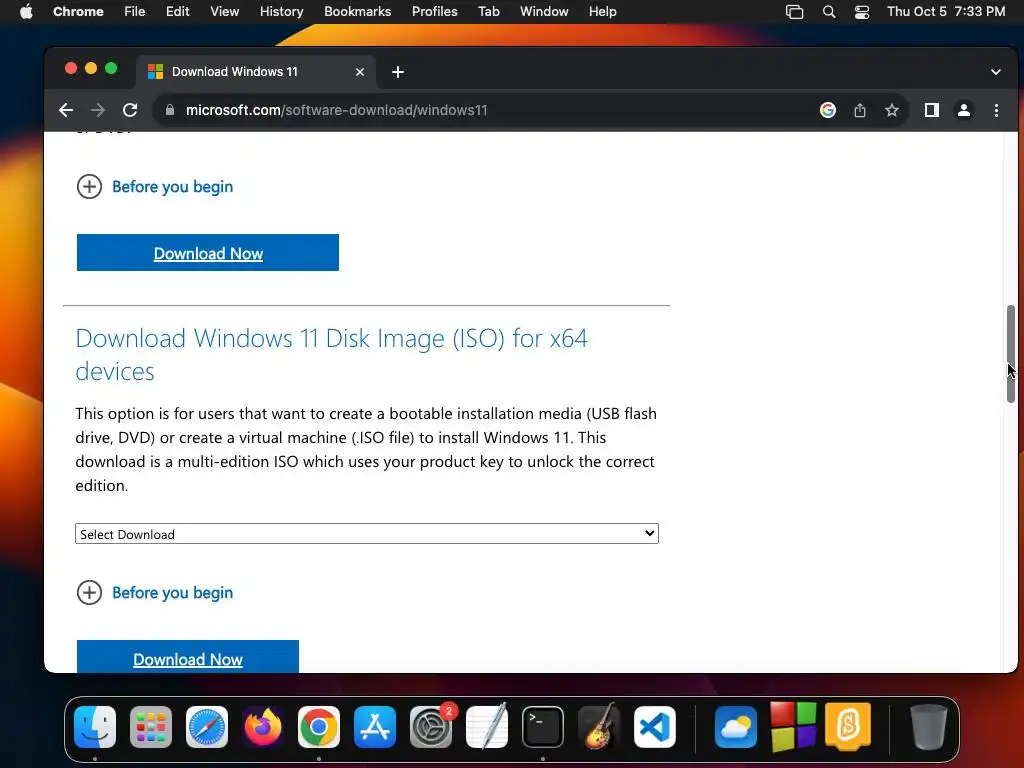Click the browser forward arrow
Screen dimensions: 1024x768
tap(98, 110)
